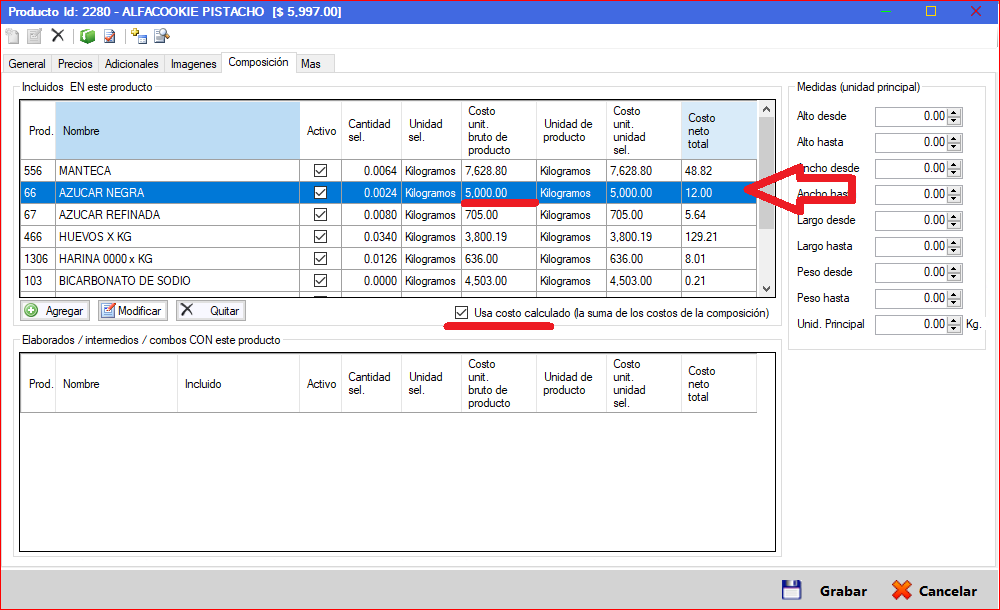Screen dimensions: 1000x610
Task: Click the Cancelar button
Action: (x=934, y=591)
